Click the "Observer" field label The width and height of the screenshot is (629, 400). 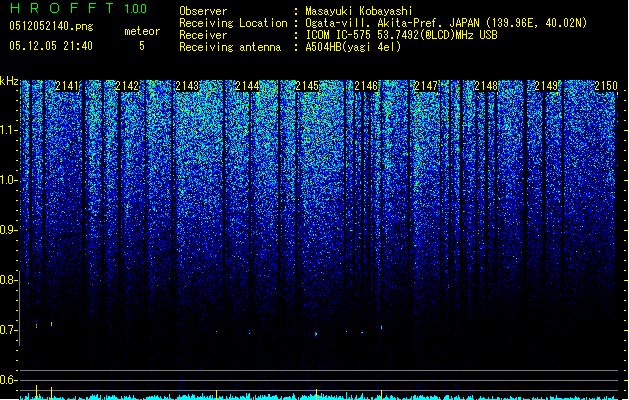[x=203, y=11]
